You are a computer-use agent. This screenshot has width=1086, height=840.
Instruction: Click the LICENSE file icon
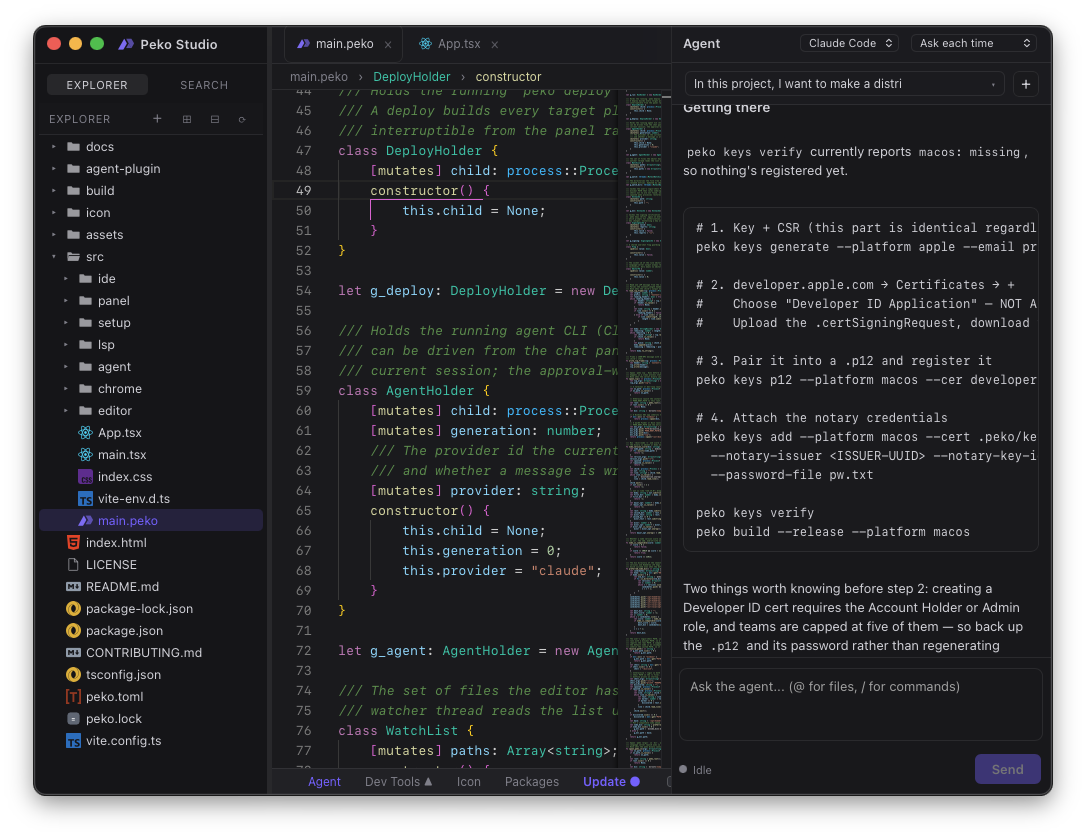73,565
